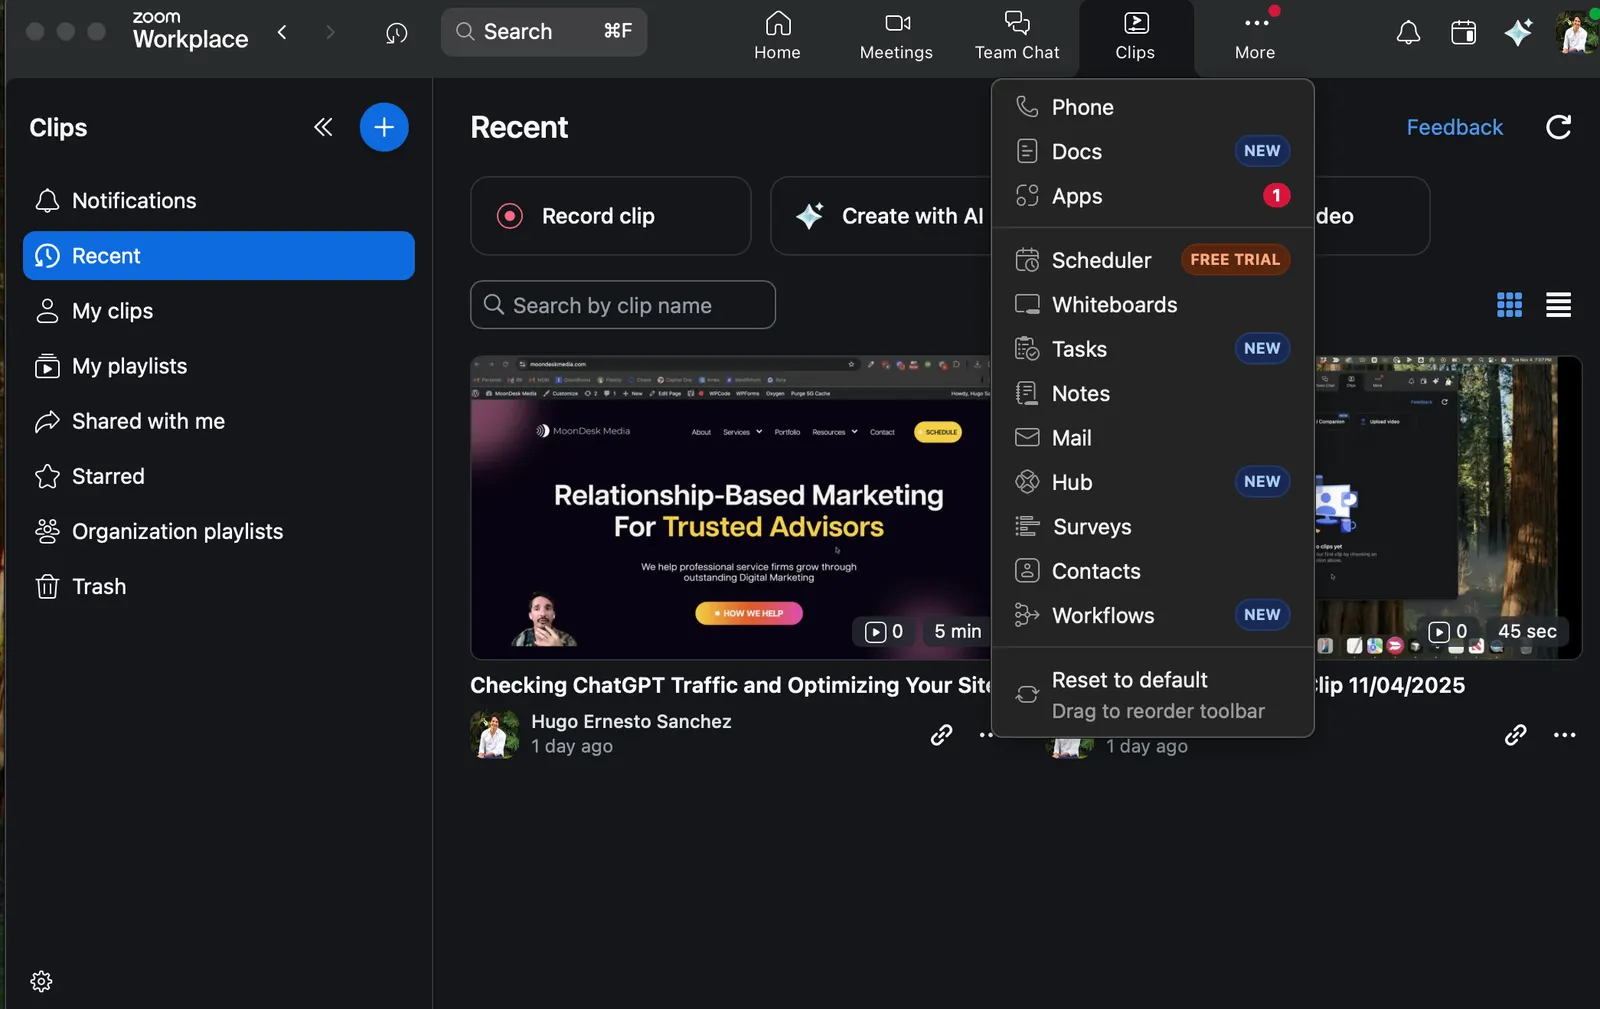Click Reset to default toolbar option
1600x1009 pixels.
pos(1152,694)
